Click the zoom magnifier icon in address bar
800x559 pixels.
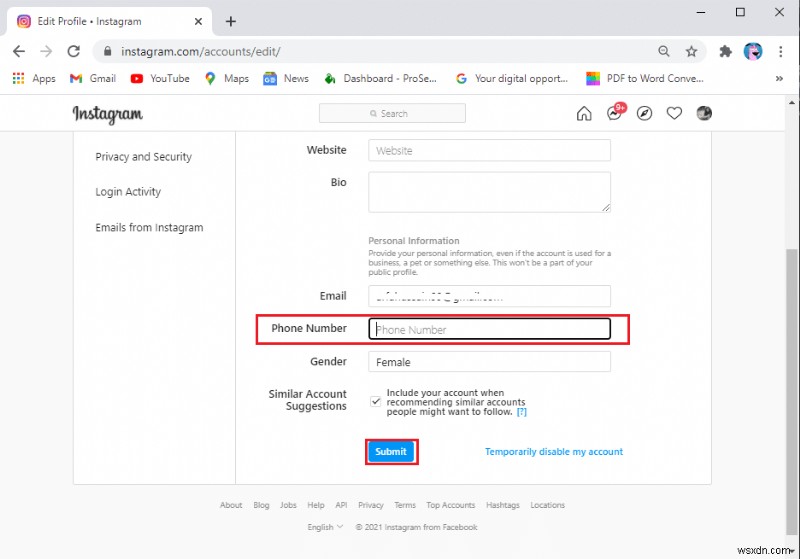pos(664,51)
